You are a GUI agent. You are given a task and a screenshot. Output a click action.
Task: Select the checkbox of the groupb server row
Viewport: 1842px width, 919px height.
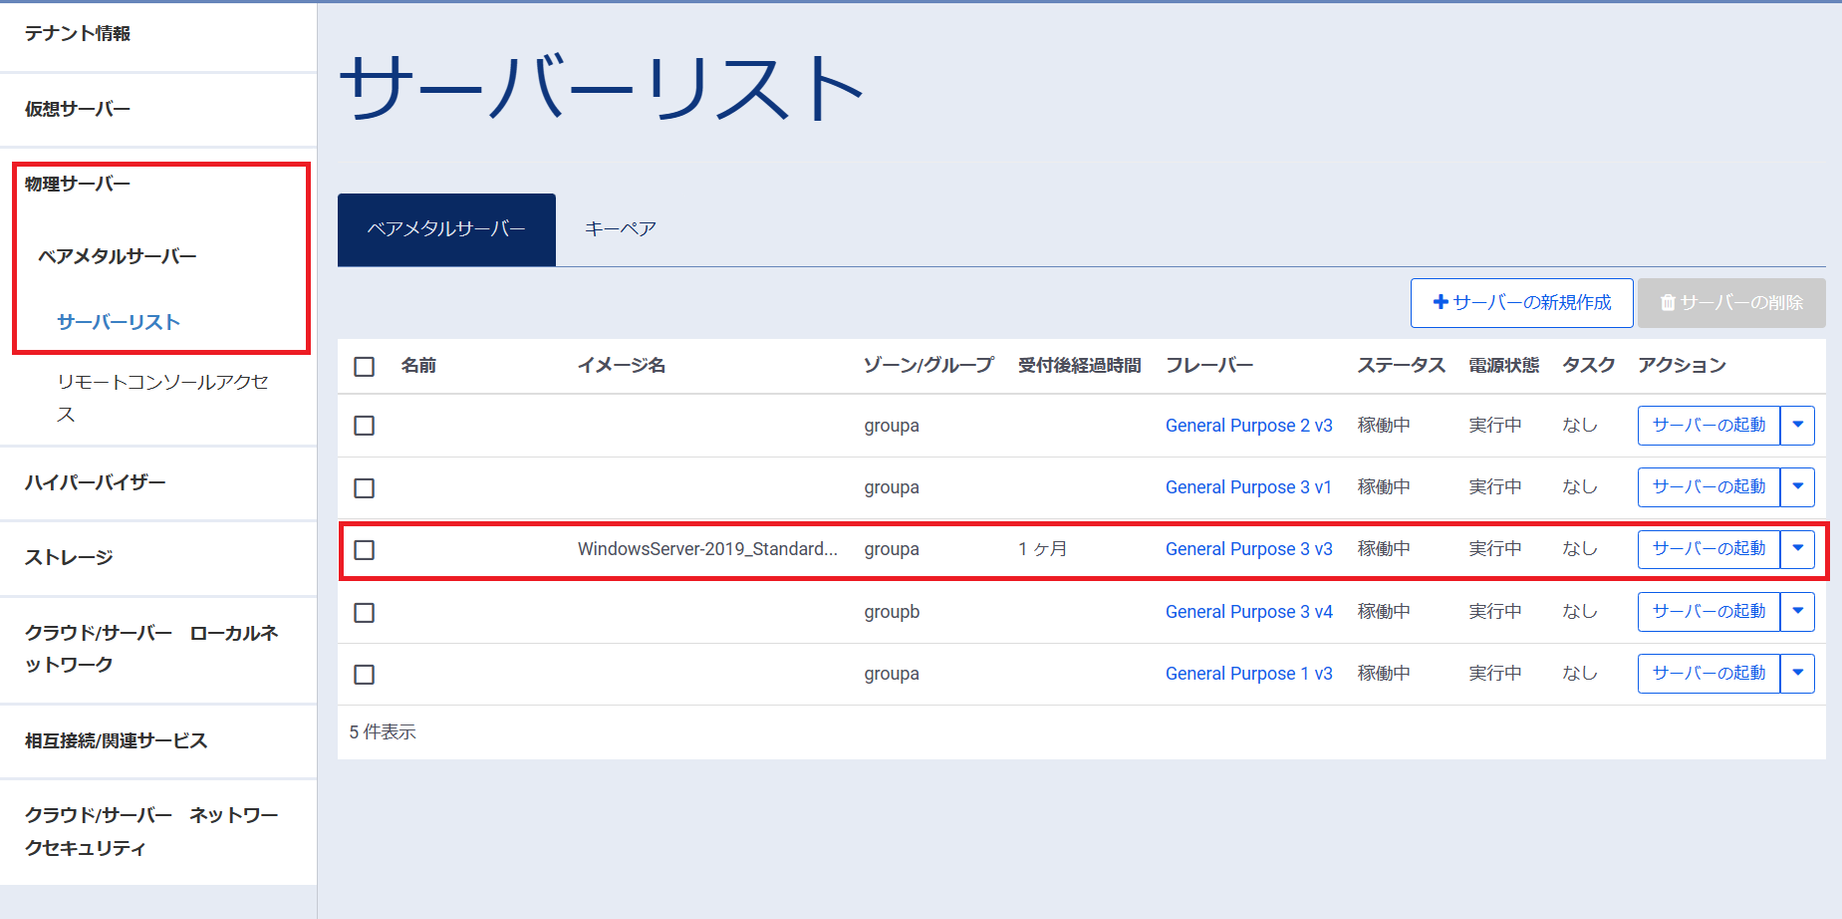pos(364,612)
